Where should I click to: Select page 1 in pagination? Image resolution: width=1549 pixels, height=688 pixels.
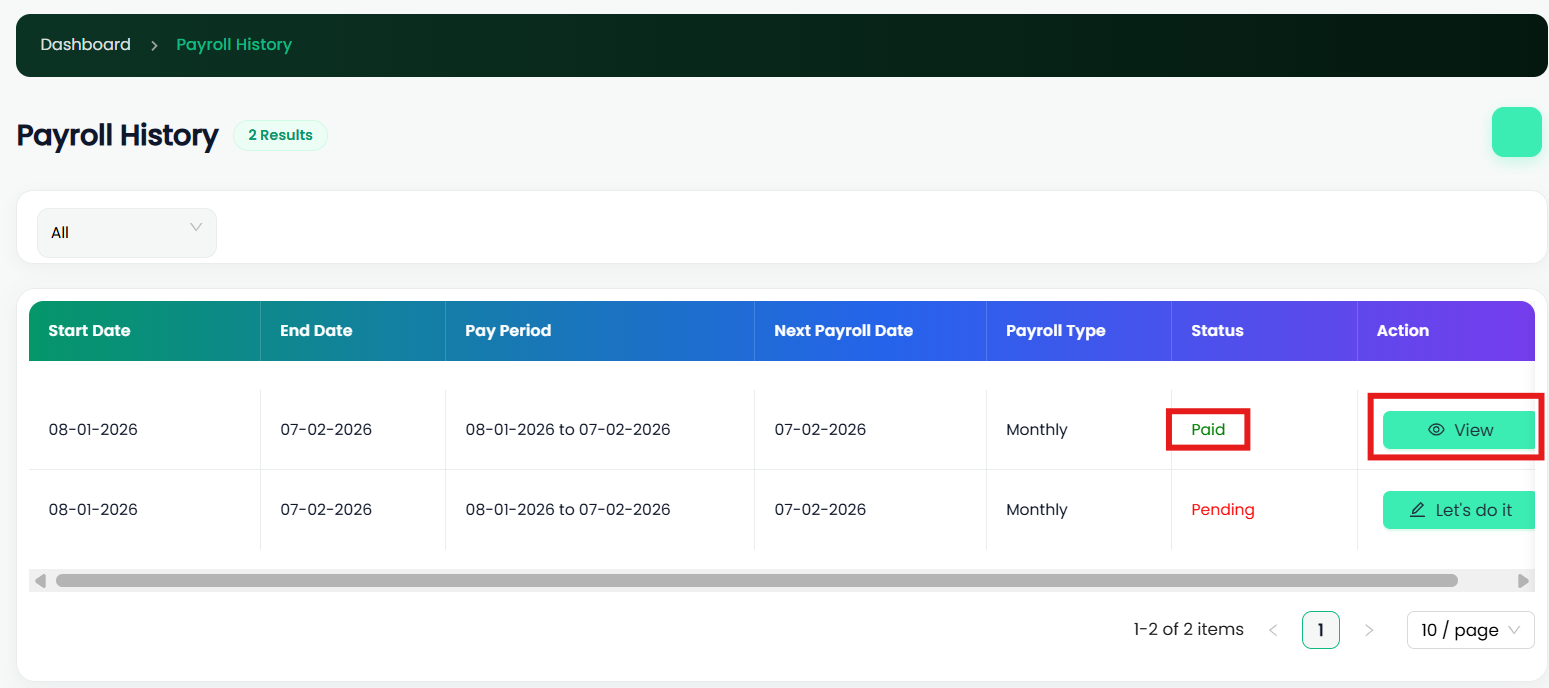click(1321, 630)
